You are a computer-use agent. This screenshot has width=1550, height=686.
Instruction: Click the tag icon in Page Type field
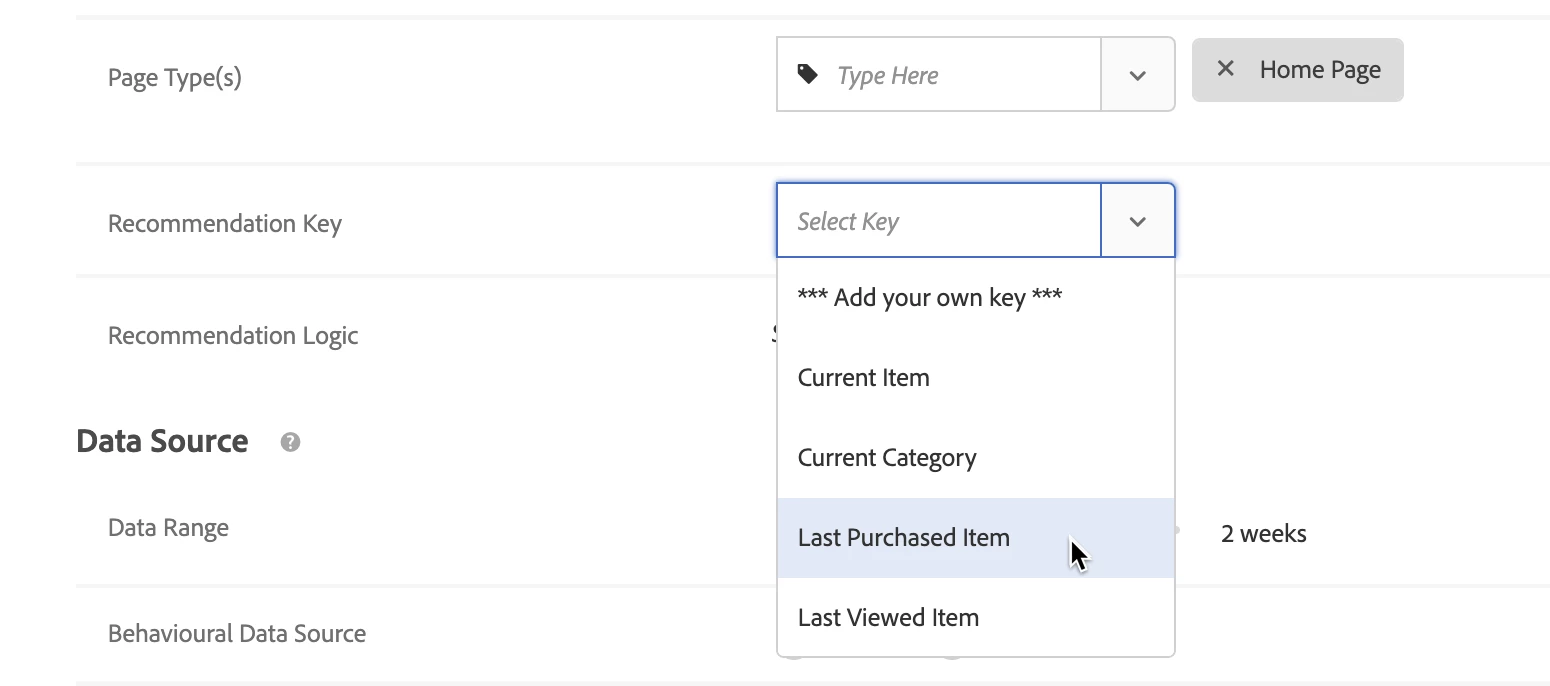pyautogui.click(x=807, y=74)
